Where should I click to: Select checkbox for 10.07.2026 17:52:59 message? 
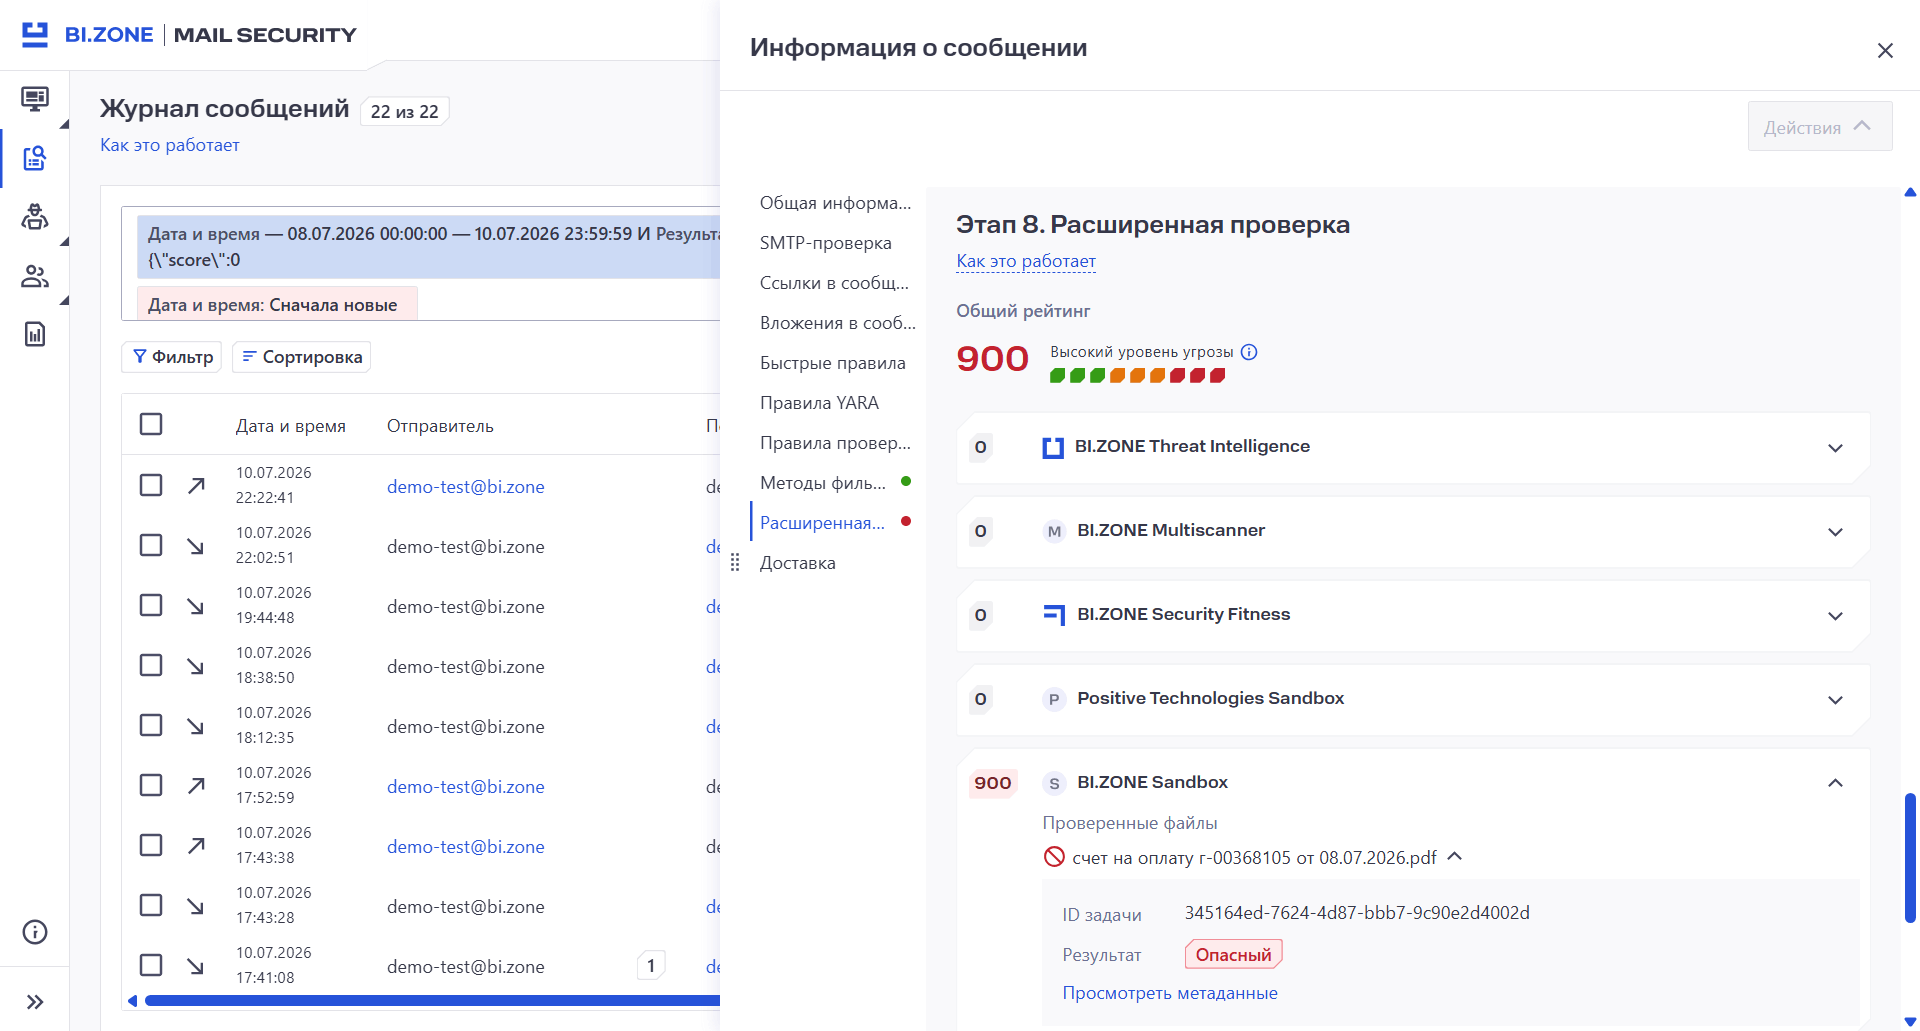click(151, 785)
